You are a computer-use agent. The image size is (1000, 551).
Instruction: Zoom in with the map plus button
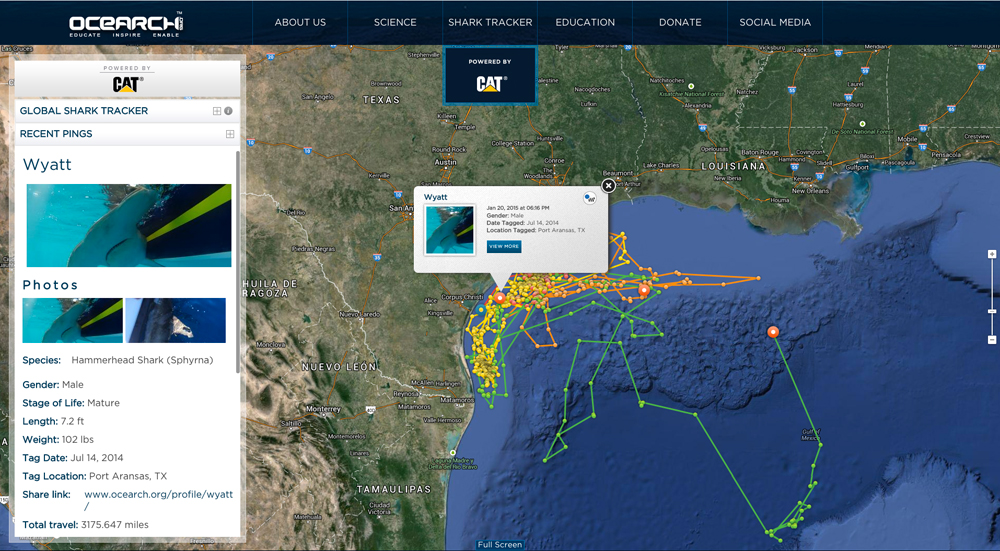click(x=992, y=254)
